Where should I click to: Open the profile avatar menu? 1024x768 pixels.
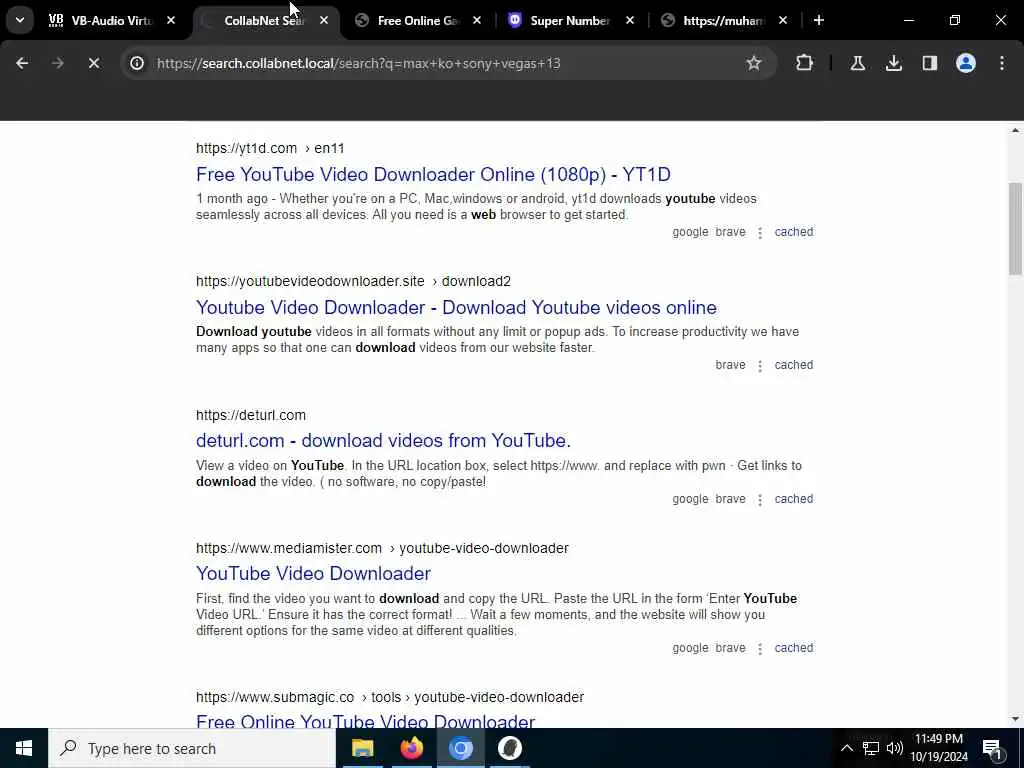[966, 63]
